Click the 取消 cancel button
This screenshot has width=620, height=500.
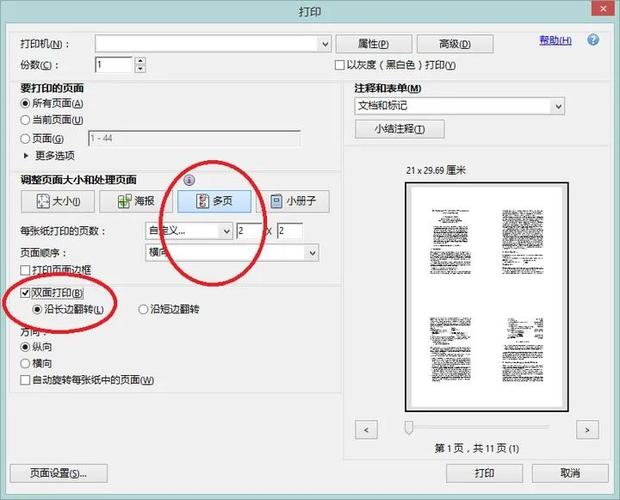point(570,473)
